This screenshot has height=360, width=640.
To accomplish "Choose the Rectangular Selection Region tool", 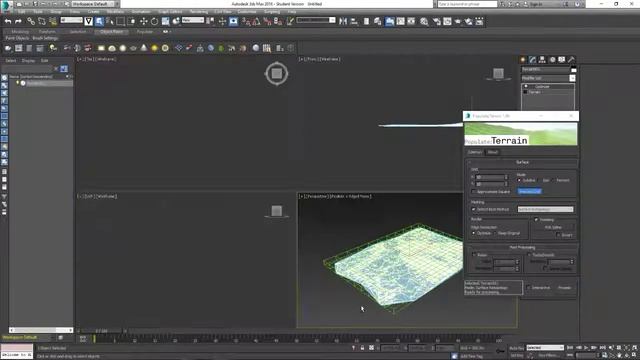I will tap(121, 21).
